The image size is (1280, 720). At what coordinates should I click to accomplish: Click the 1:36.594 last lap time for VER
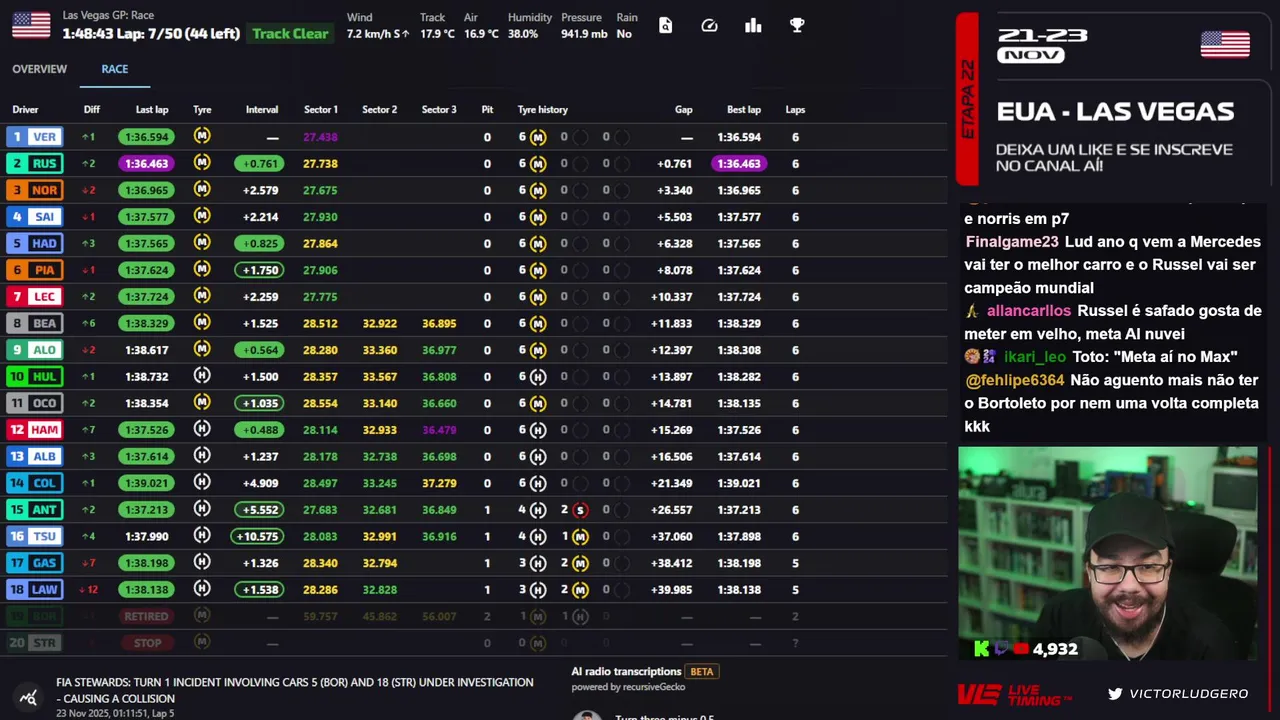click(x=146, y=137)
